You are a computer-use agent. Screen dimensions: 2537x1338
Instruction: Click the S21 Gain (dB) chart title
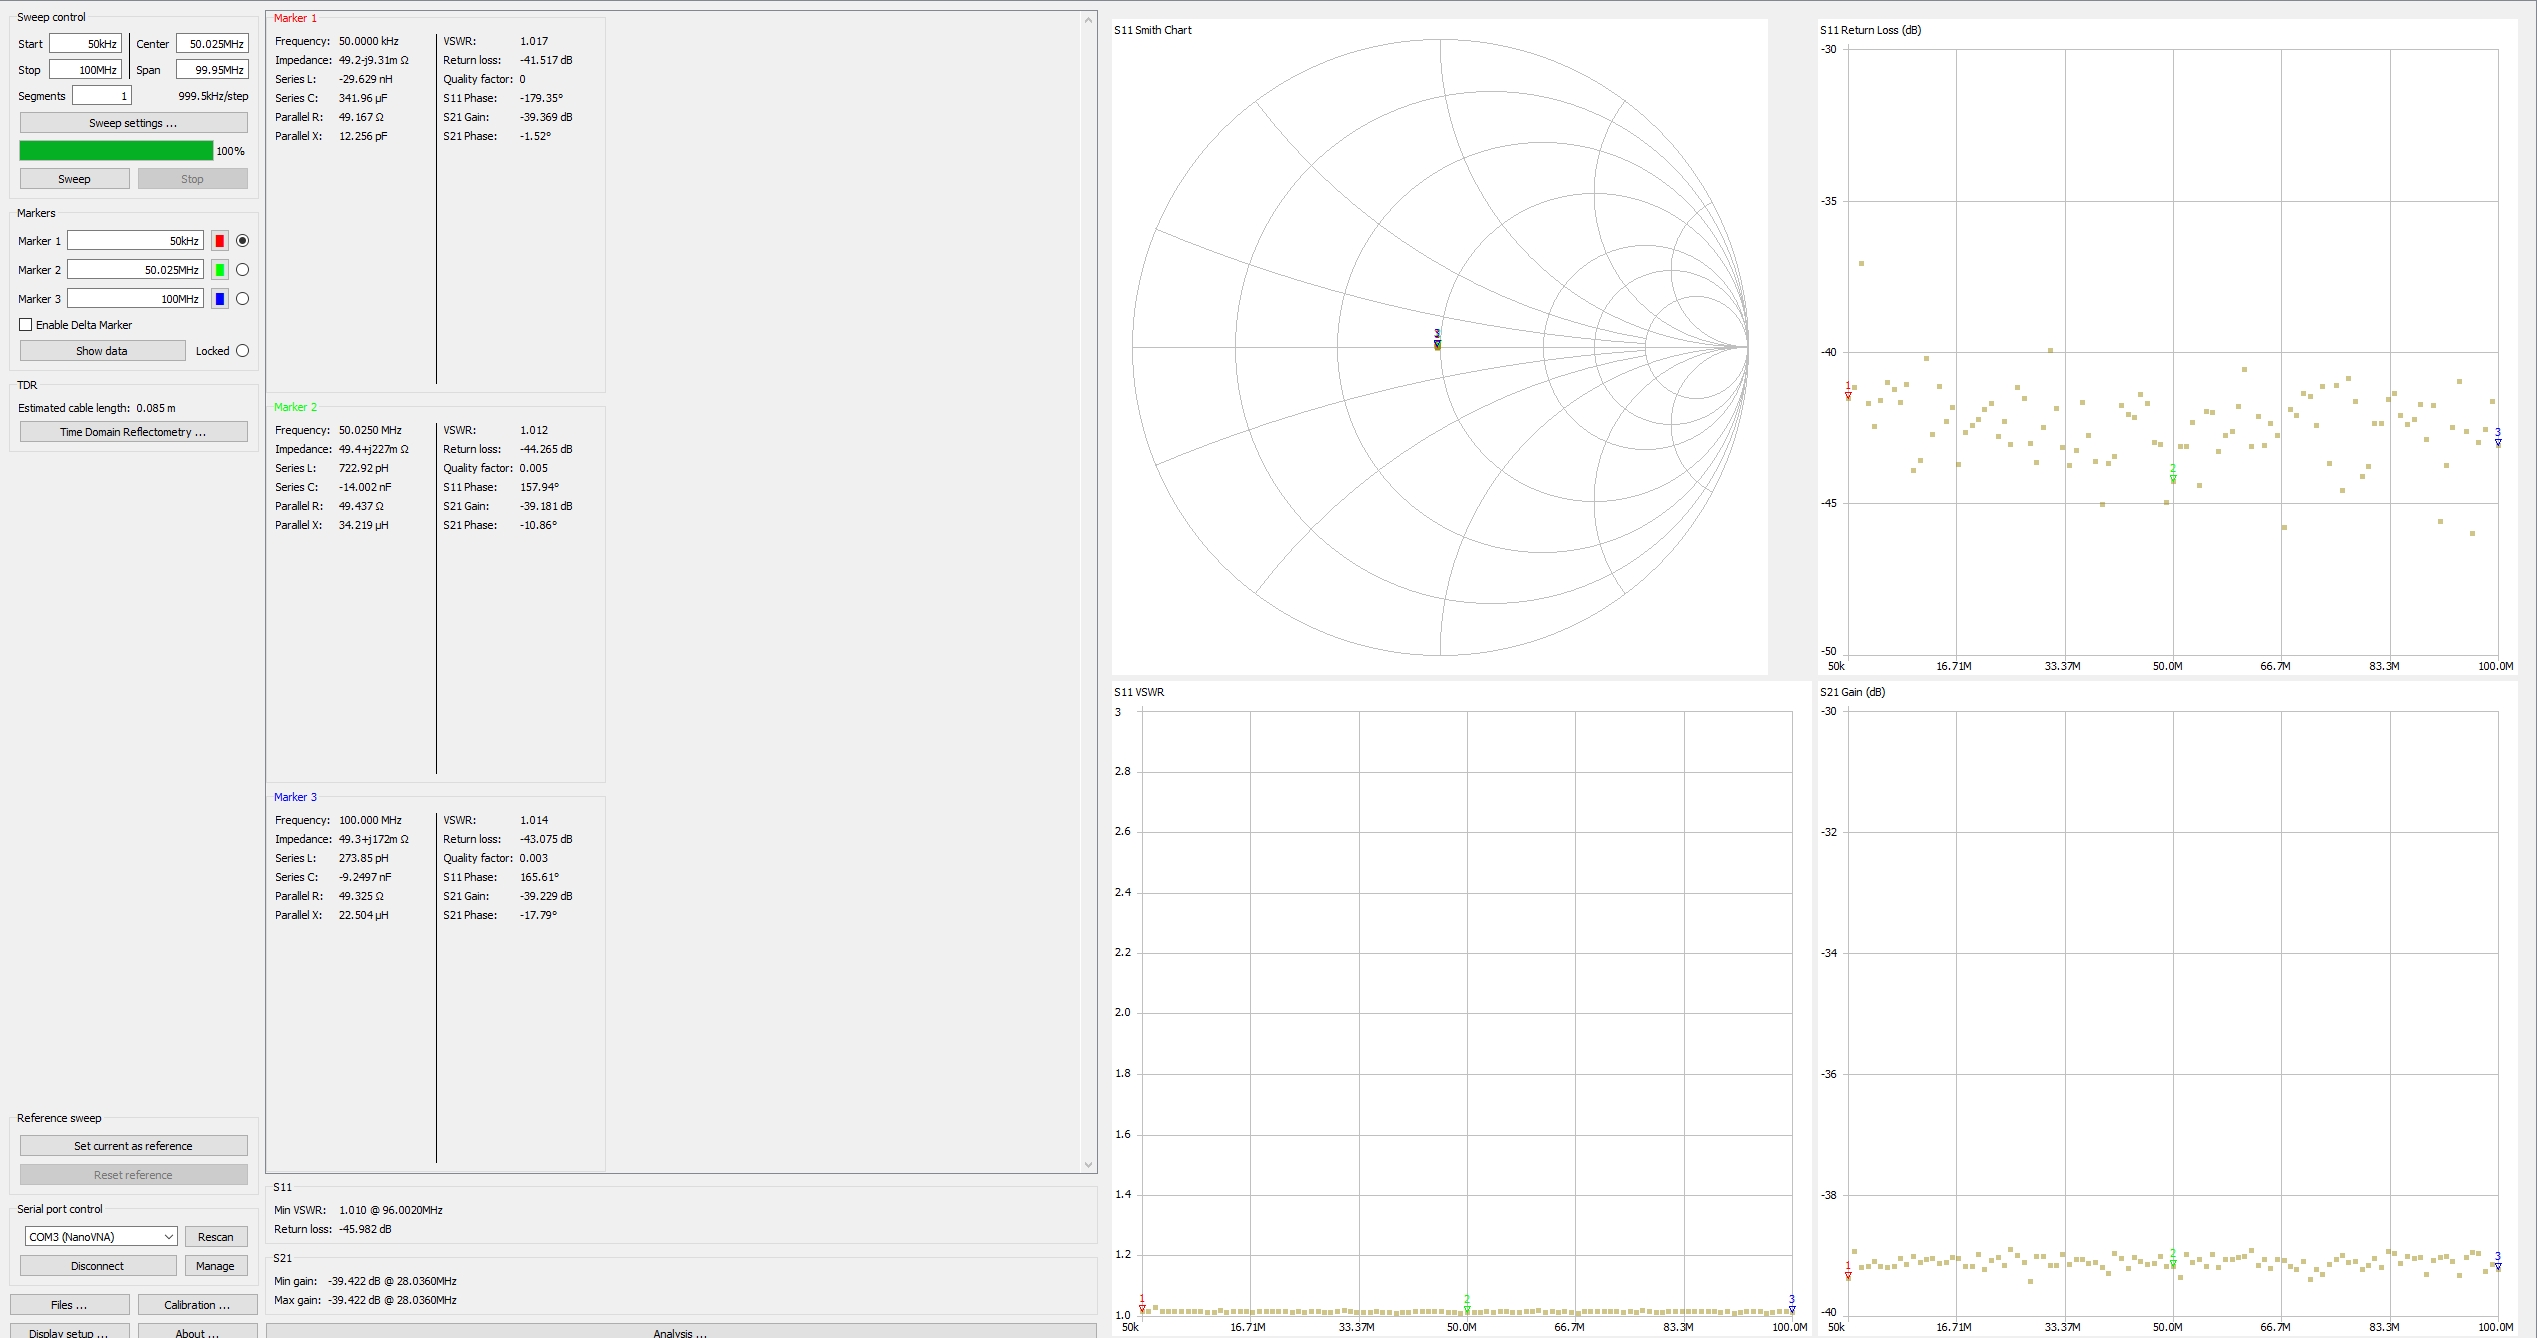(1852, 692)
